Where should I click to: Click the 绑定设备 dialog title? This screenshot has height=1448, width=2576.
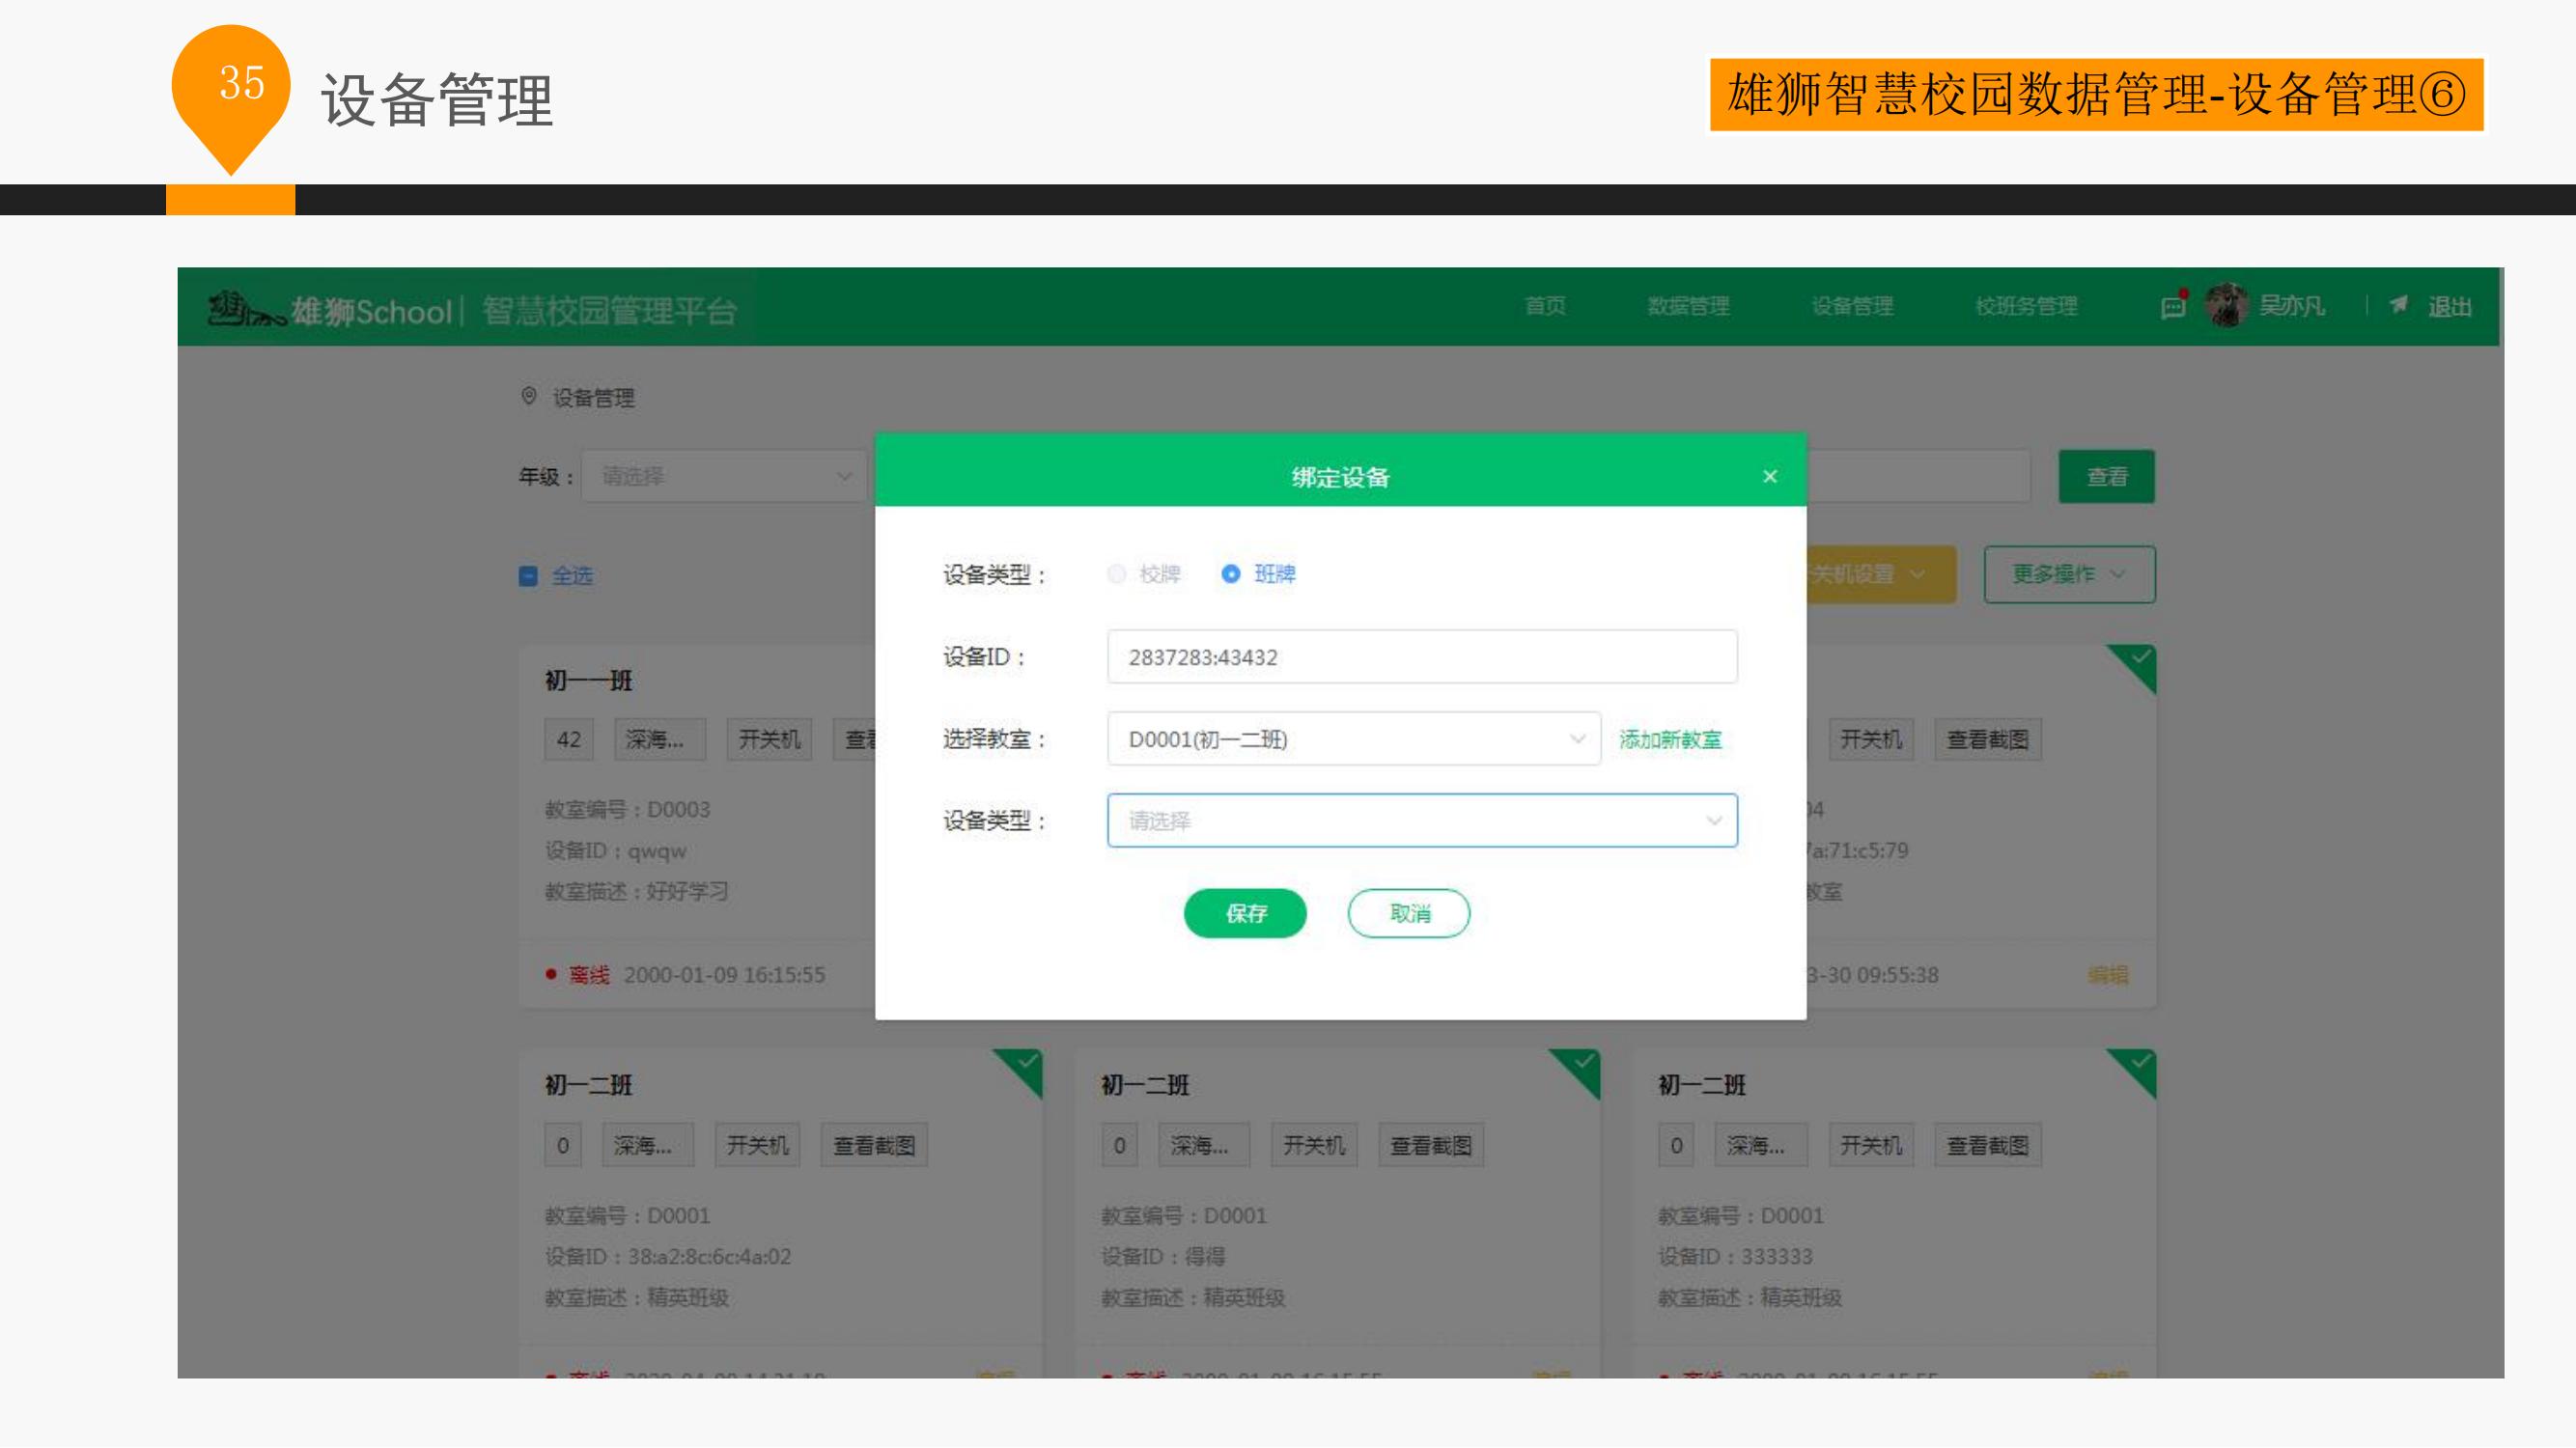point(1340,477)
